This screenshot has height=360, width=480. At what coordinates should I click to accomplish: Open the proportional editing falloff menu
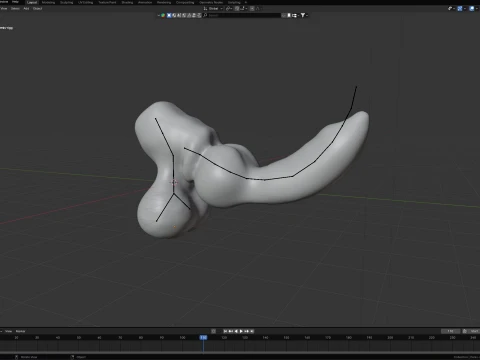coord(258,8)
